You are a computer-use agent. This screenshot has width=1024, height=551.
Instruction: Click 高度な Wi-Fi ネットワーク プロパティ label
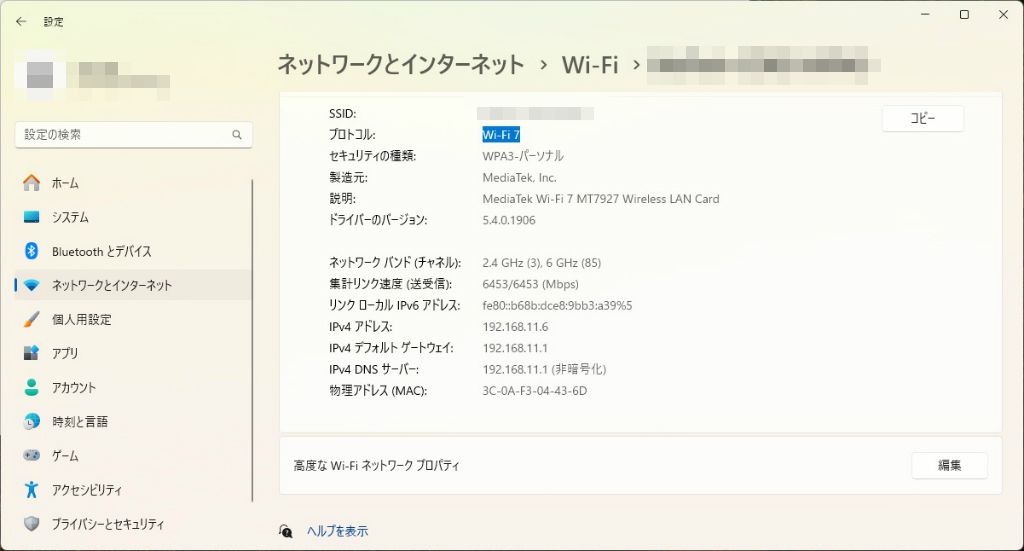tap(377, 465)
